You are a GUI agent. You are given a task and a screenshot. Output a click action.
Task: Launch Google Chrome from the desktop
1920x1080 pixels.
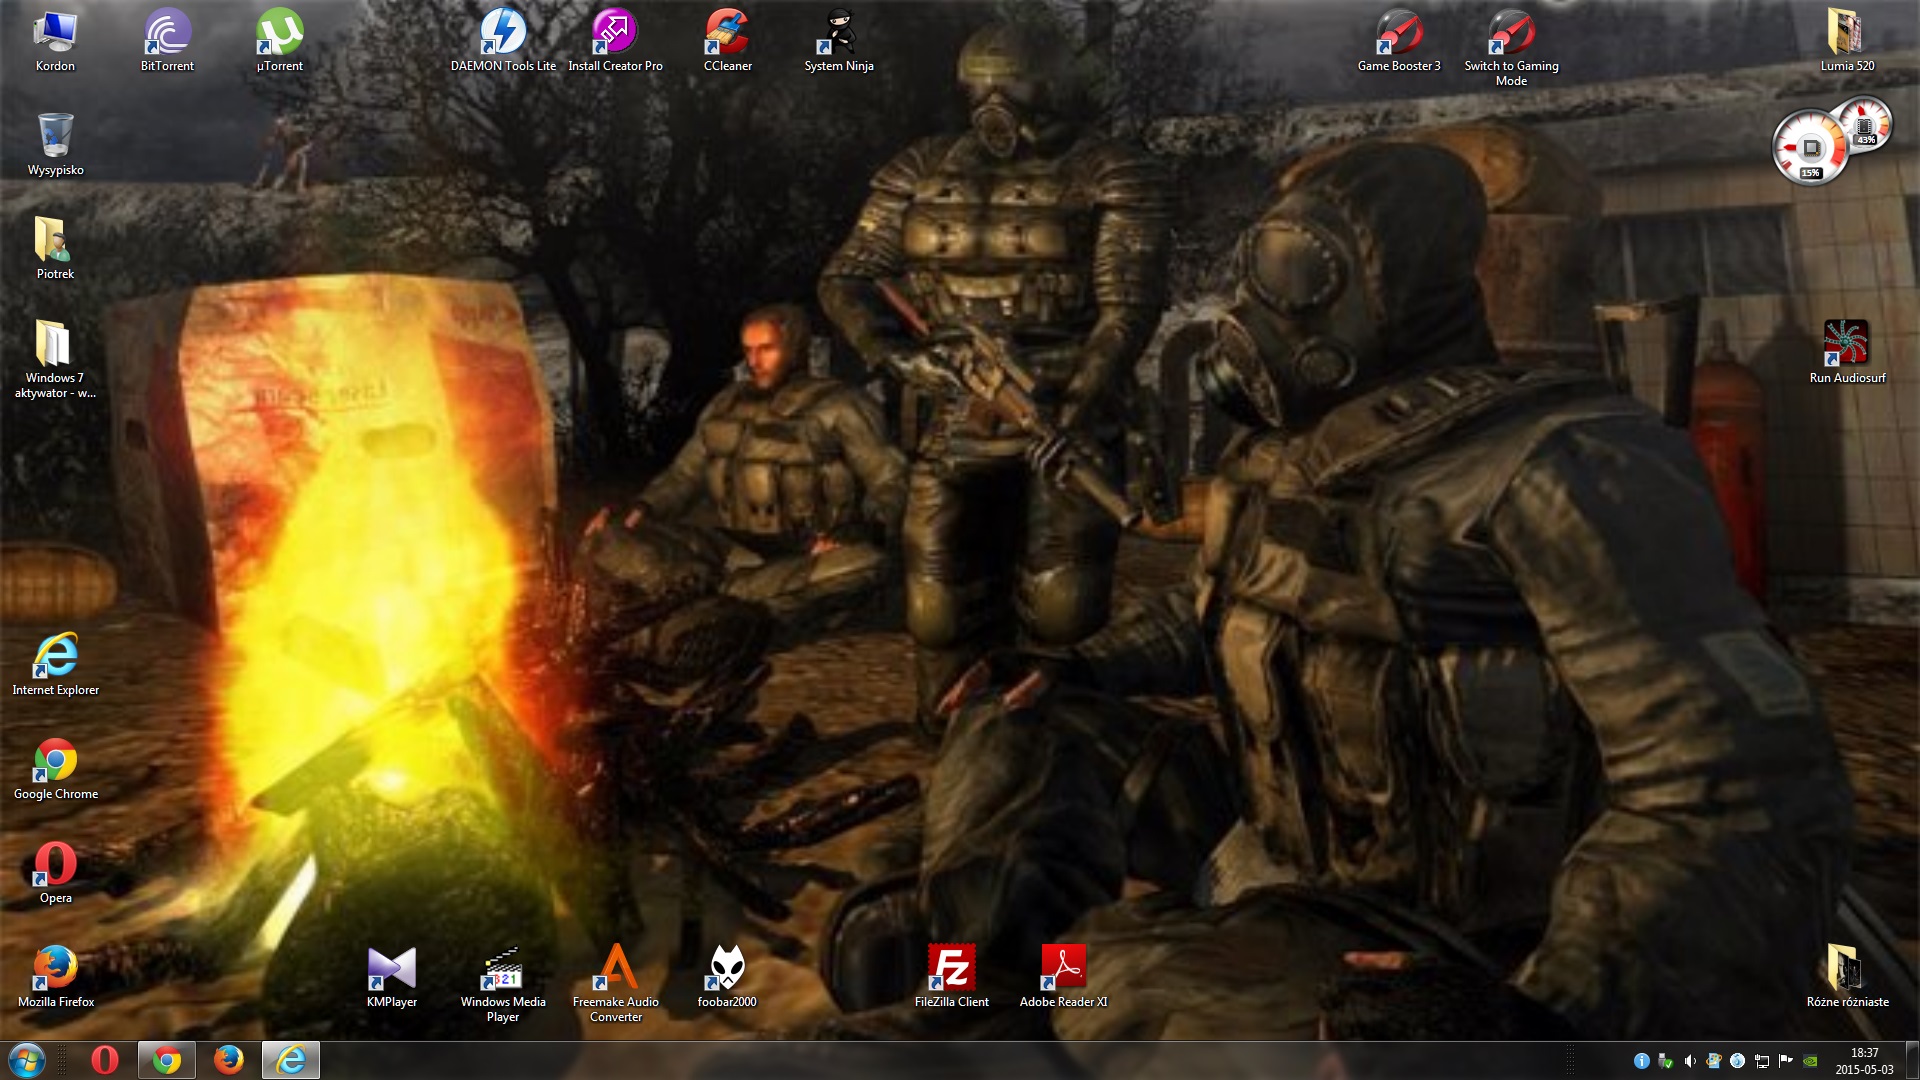[x=55, y=768]
